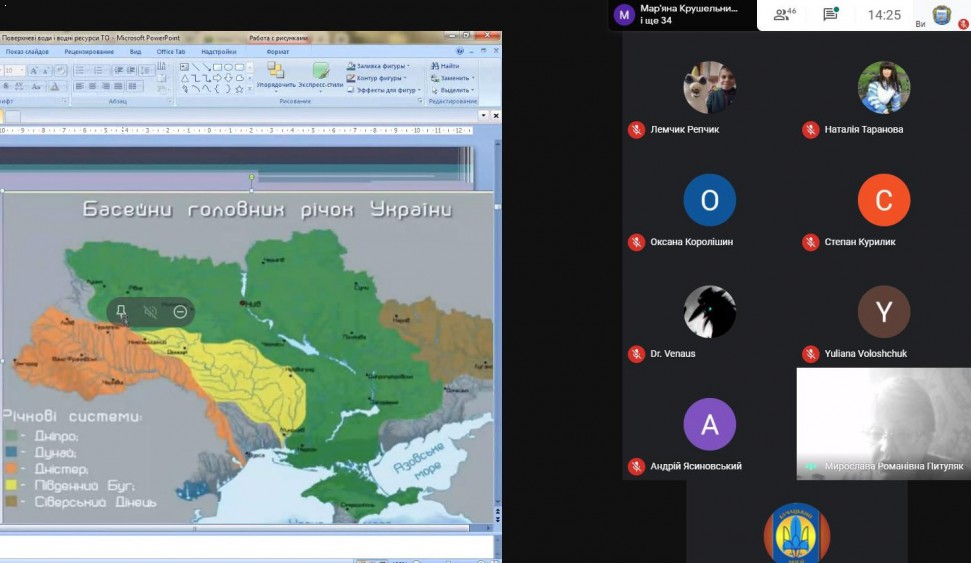
Task: Open the participants list showing 46
Action: click(785, 14)
